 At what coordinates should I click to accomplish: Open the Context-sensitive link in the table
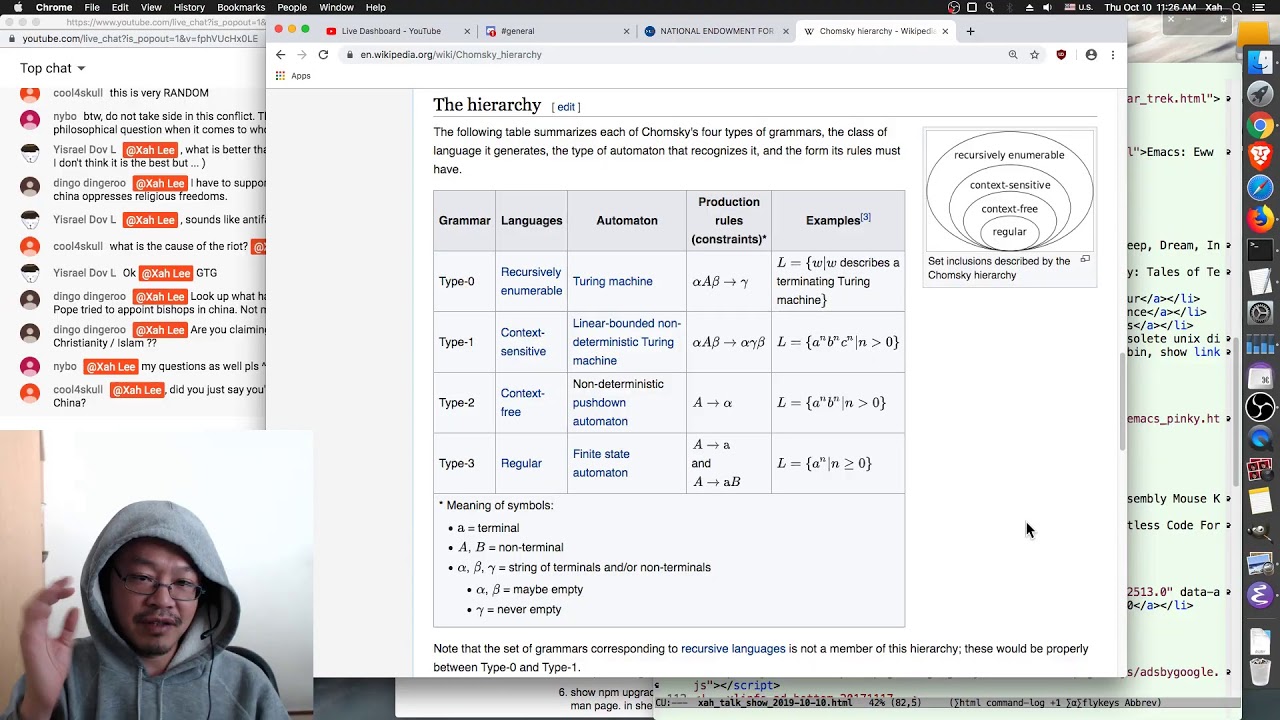tap(523, 342)
